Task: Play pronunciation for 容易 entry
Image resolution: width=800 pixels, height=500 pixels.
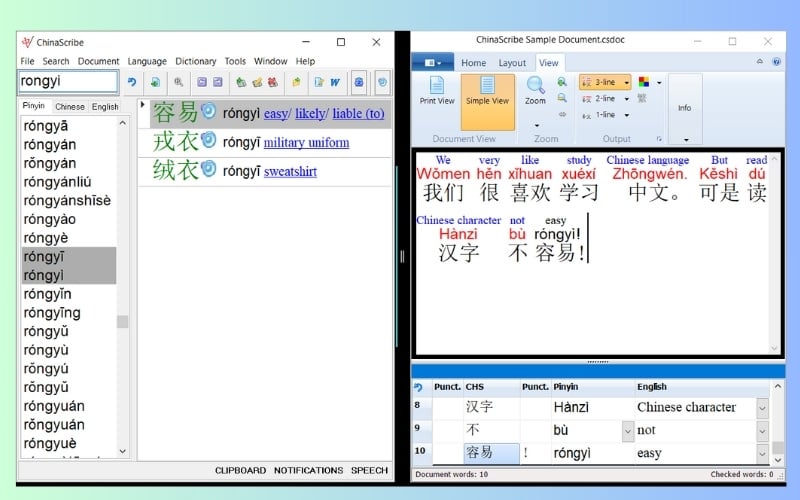Action: point(208,111)
